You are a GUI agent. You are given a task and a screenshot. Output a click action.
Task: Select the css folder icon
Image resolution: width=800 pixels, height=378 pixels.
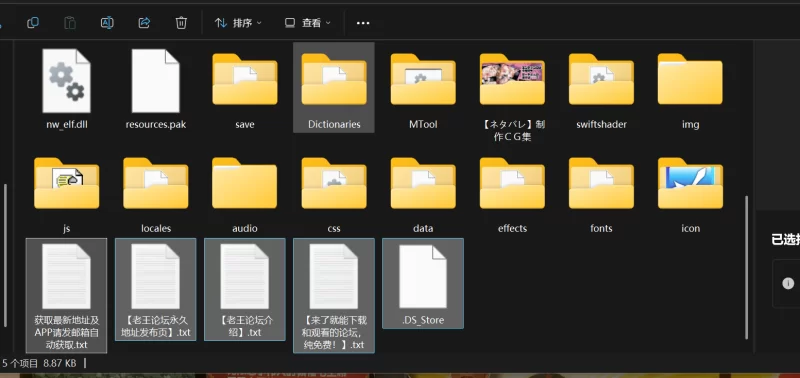(x=334, y=184)
